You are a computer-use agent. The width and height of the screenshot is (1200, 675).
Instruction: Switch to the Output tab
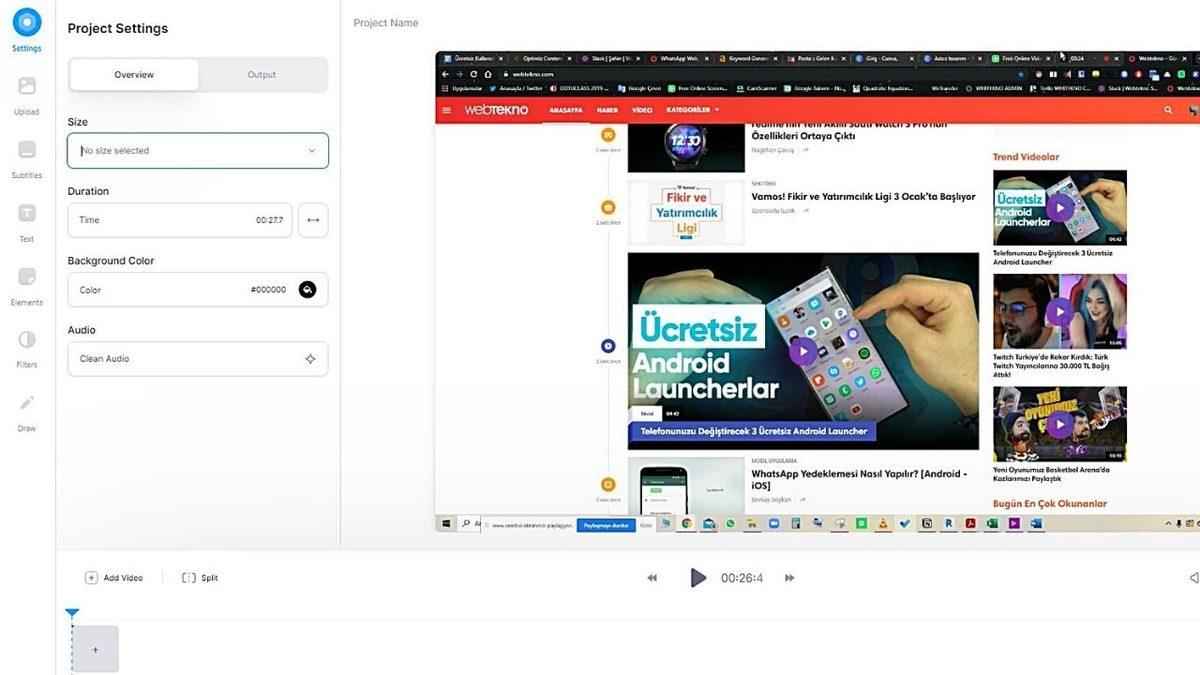pos(261,74)
